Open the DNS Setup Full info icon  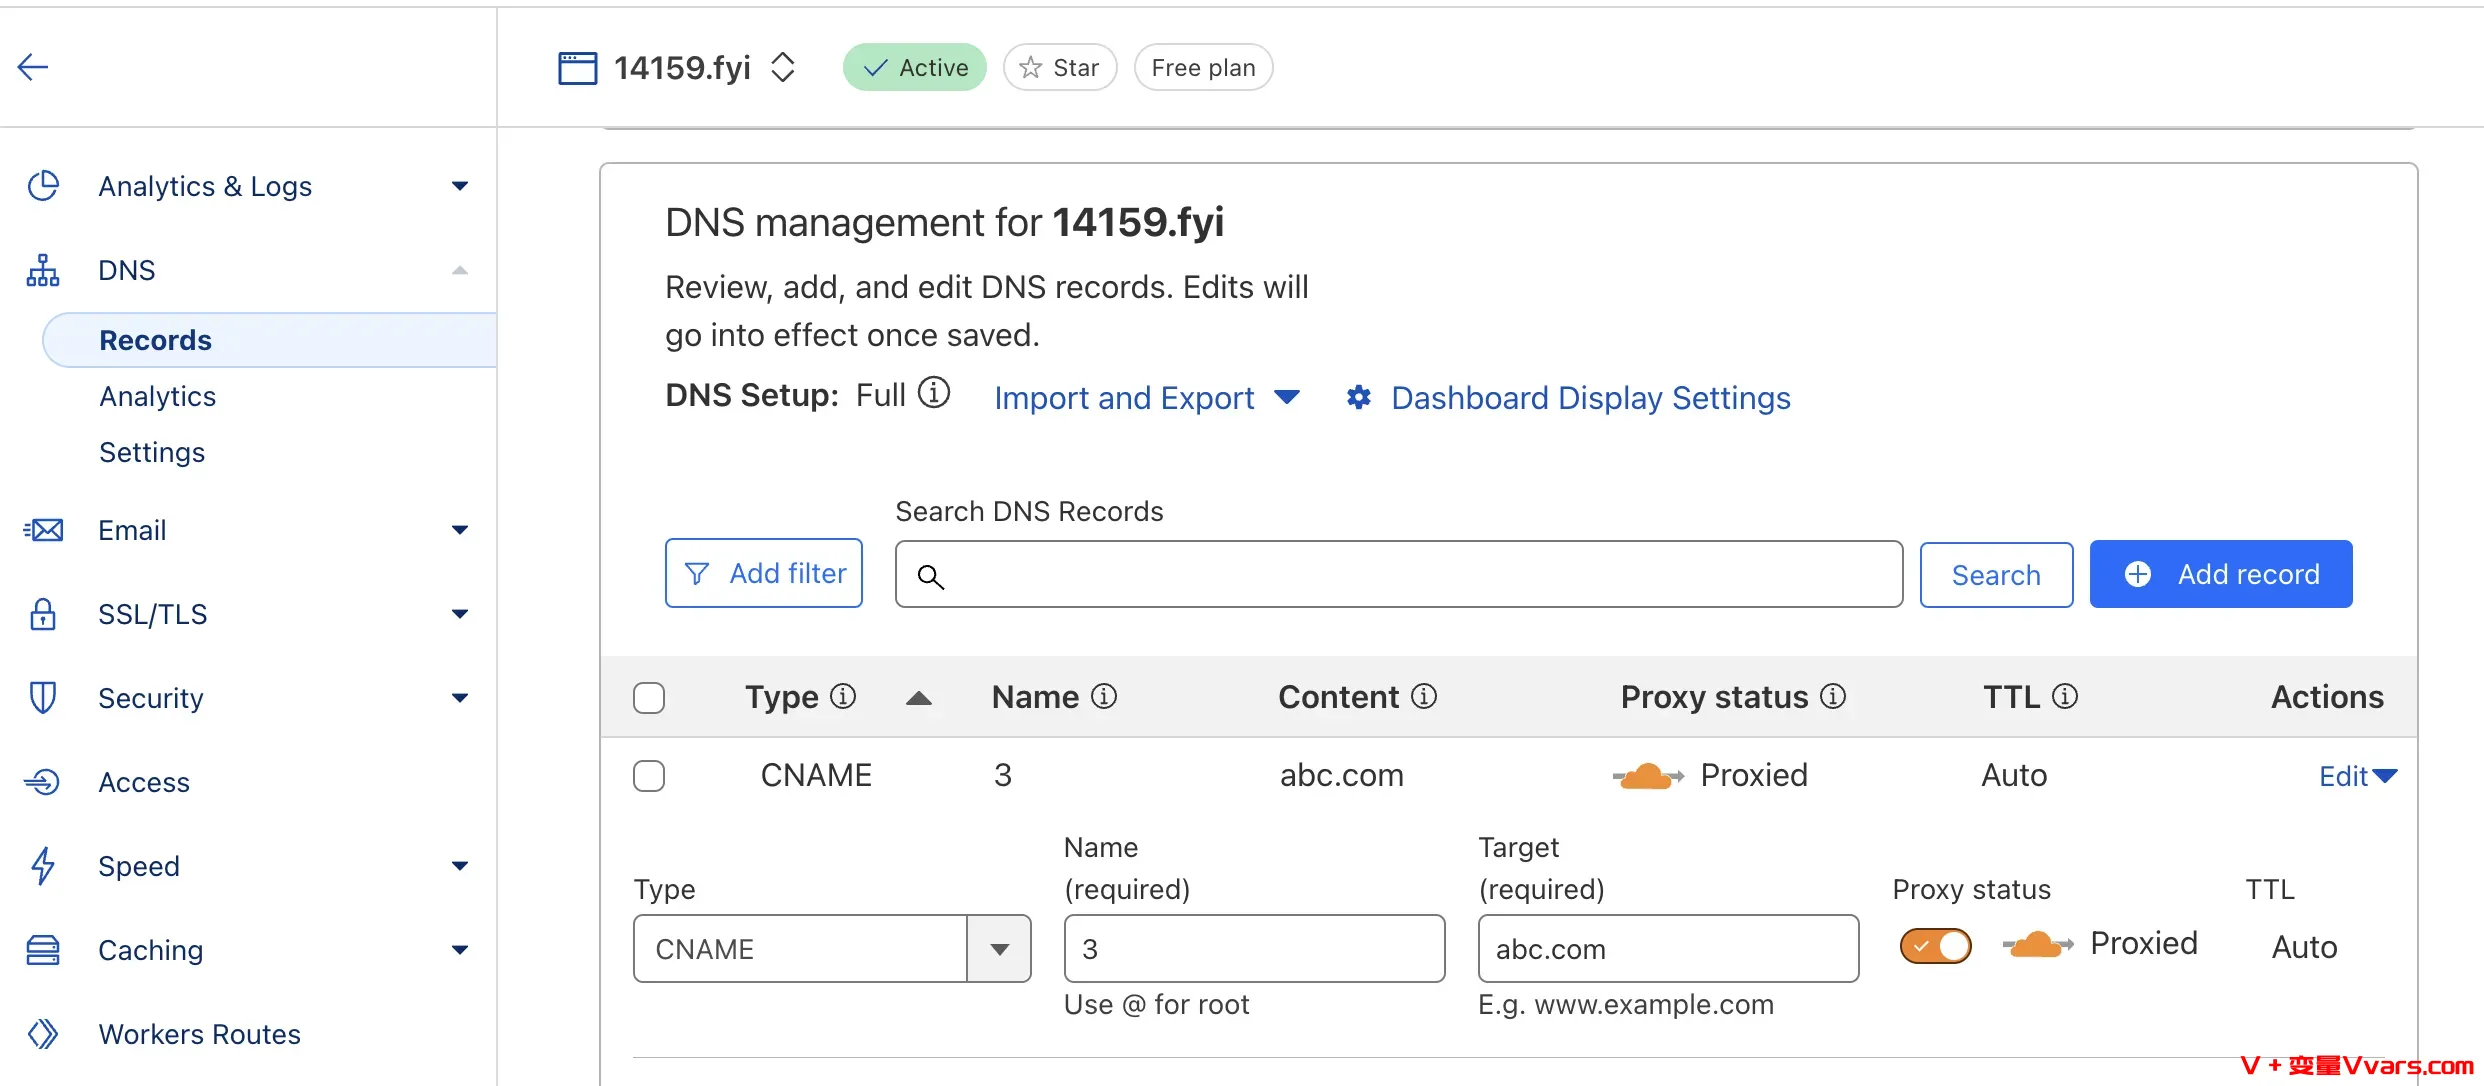(934, 393)
